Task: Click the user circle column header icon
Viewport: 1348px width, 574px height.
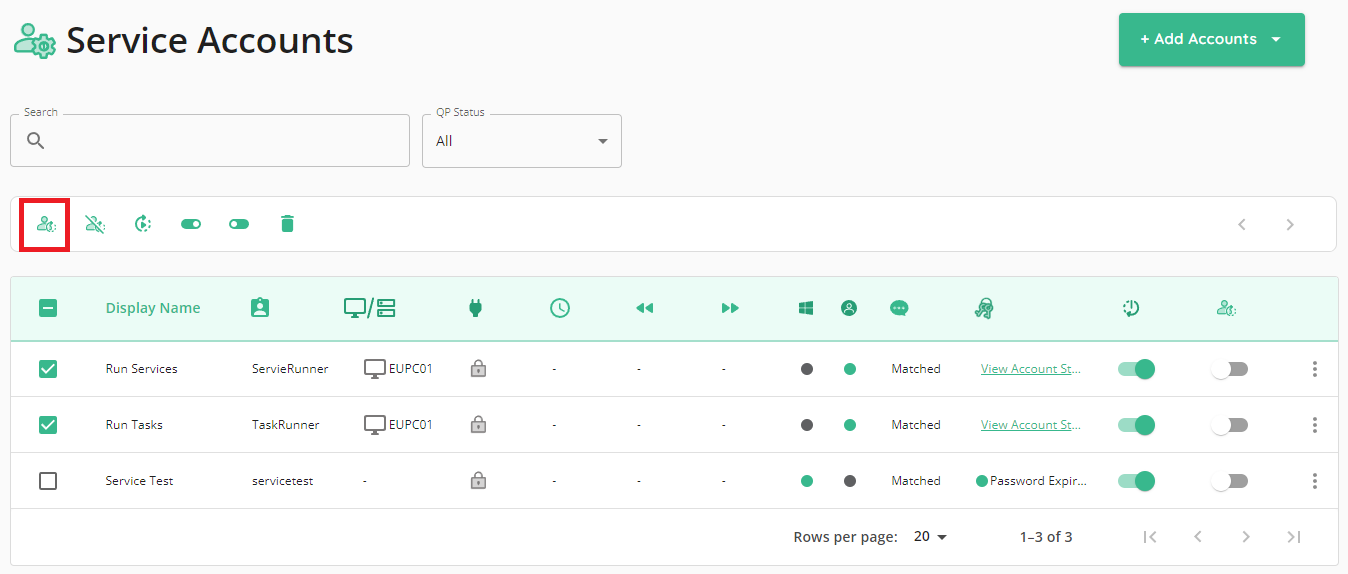Action: coord(849,308)
